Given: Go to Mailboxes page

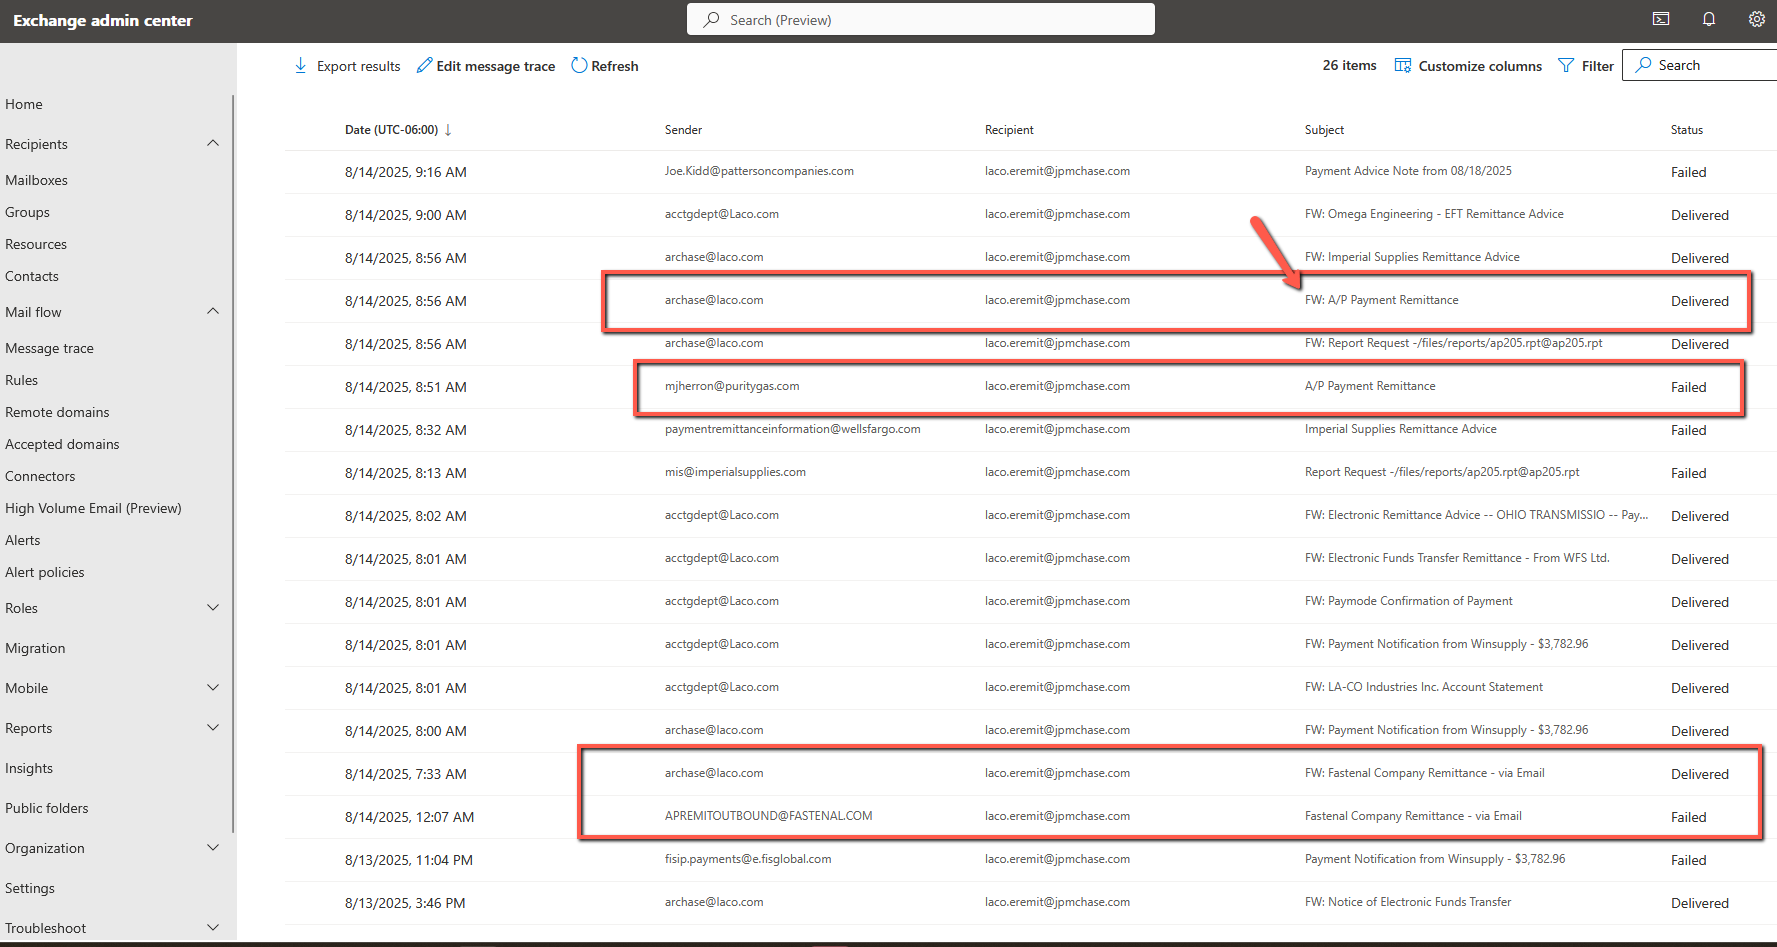Looking at the screenshot, I should (x=36, y=180).
